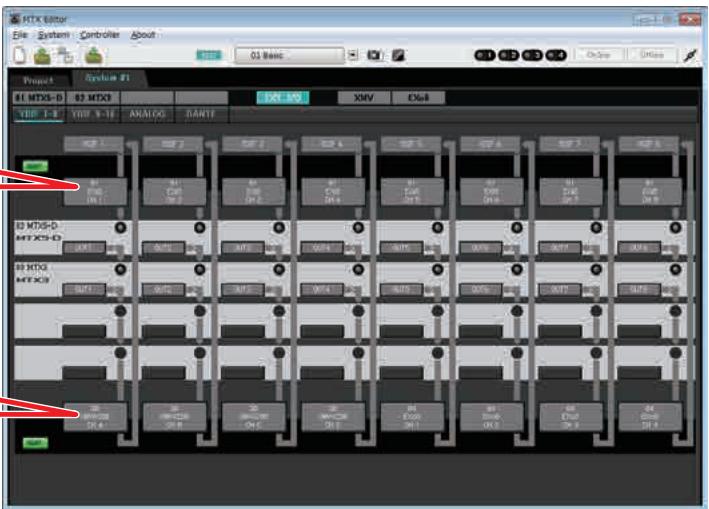Viewport: 709px width, 509px height.
Task: Select the YDIF 1-8 sub-tab
Action: (x=39, y=114)
